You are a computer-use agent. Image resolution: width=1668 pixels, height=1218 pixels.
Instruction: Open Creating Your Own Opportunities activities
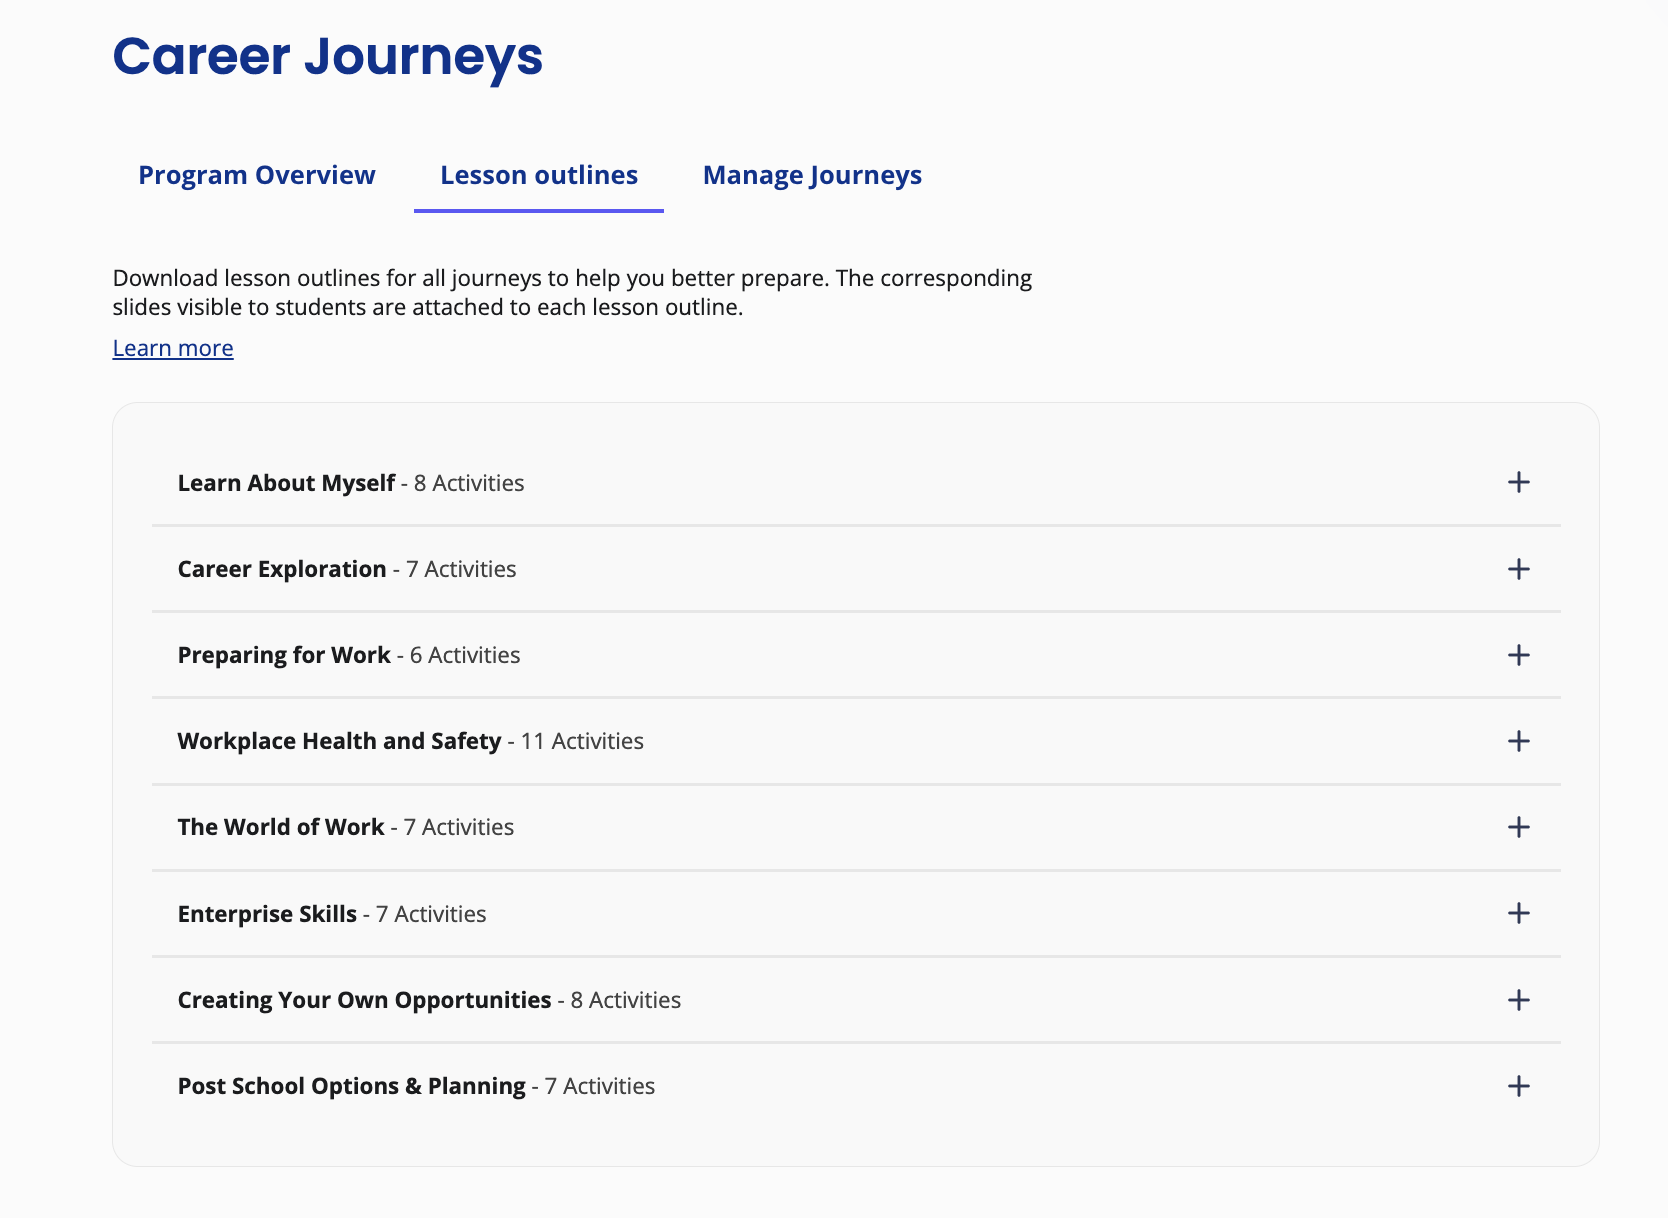(x=1519, y=999)
